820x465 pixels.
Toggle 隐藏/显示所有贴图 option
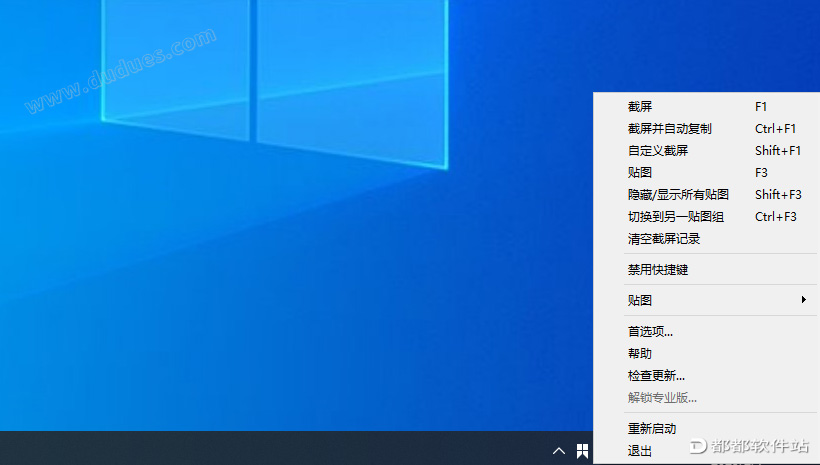tap(678, 195)
